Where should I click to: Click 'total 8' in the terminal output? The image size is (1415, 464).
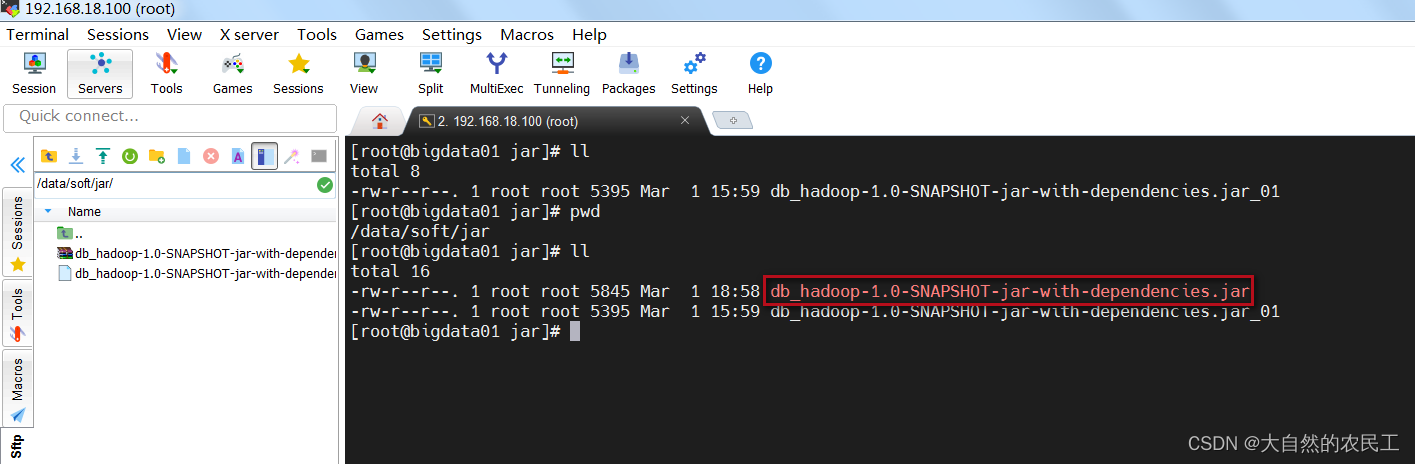[385, 171]
